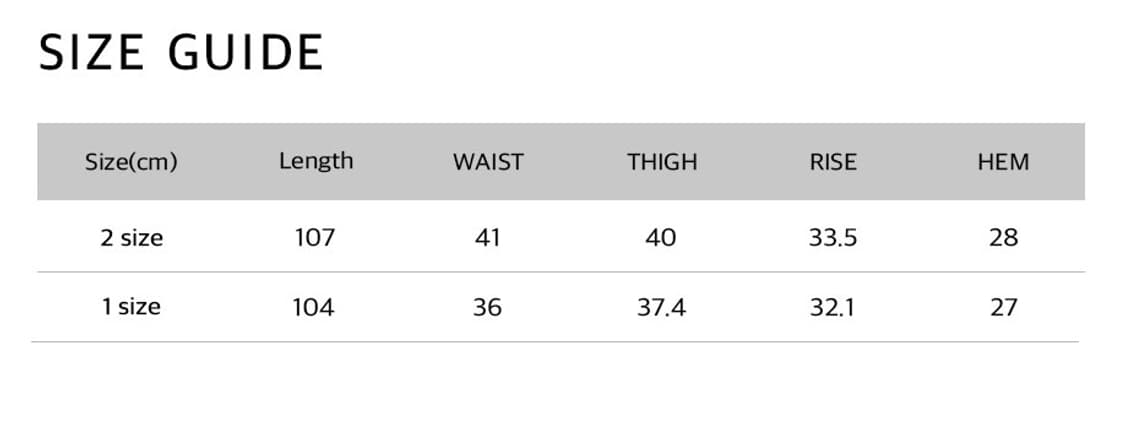Screen dimensions: 1125x444
Task: Click the 2 size row label
Action: click(x=131, y=238)
